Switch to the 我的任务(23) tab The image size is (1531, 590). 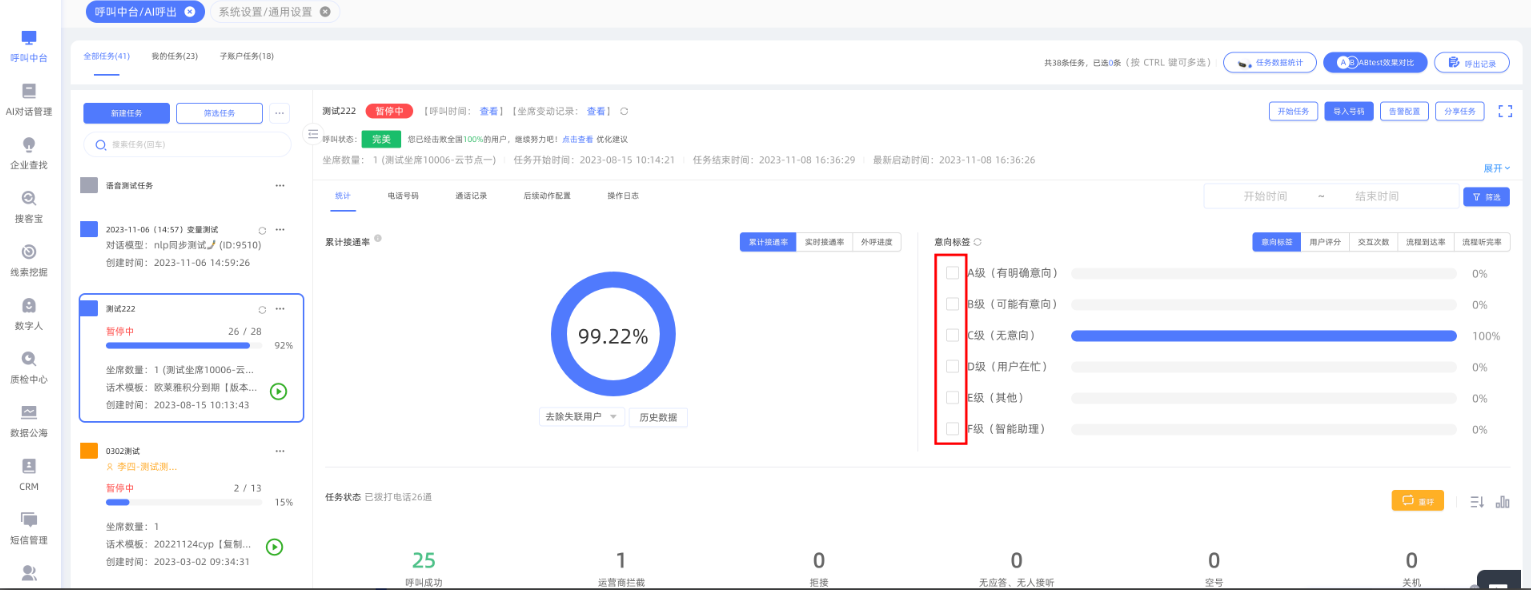click(x=175, y=56)
